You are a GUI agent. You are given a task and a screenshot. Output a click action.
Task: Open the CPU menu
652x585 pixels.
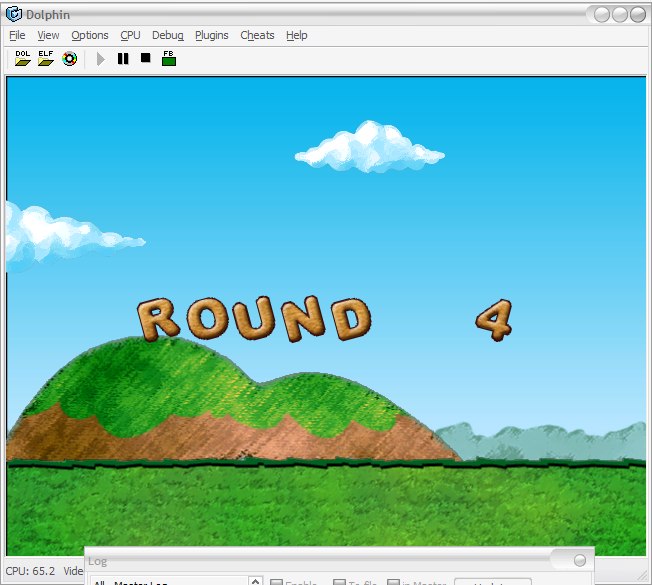130,35
